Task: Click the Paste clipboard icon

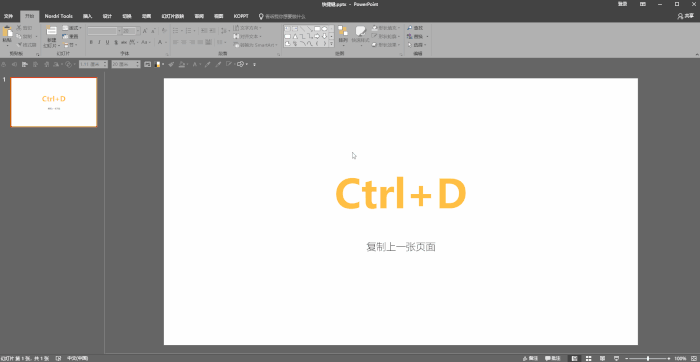Action: (x=7, y=32)
